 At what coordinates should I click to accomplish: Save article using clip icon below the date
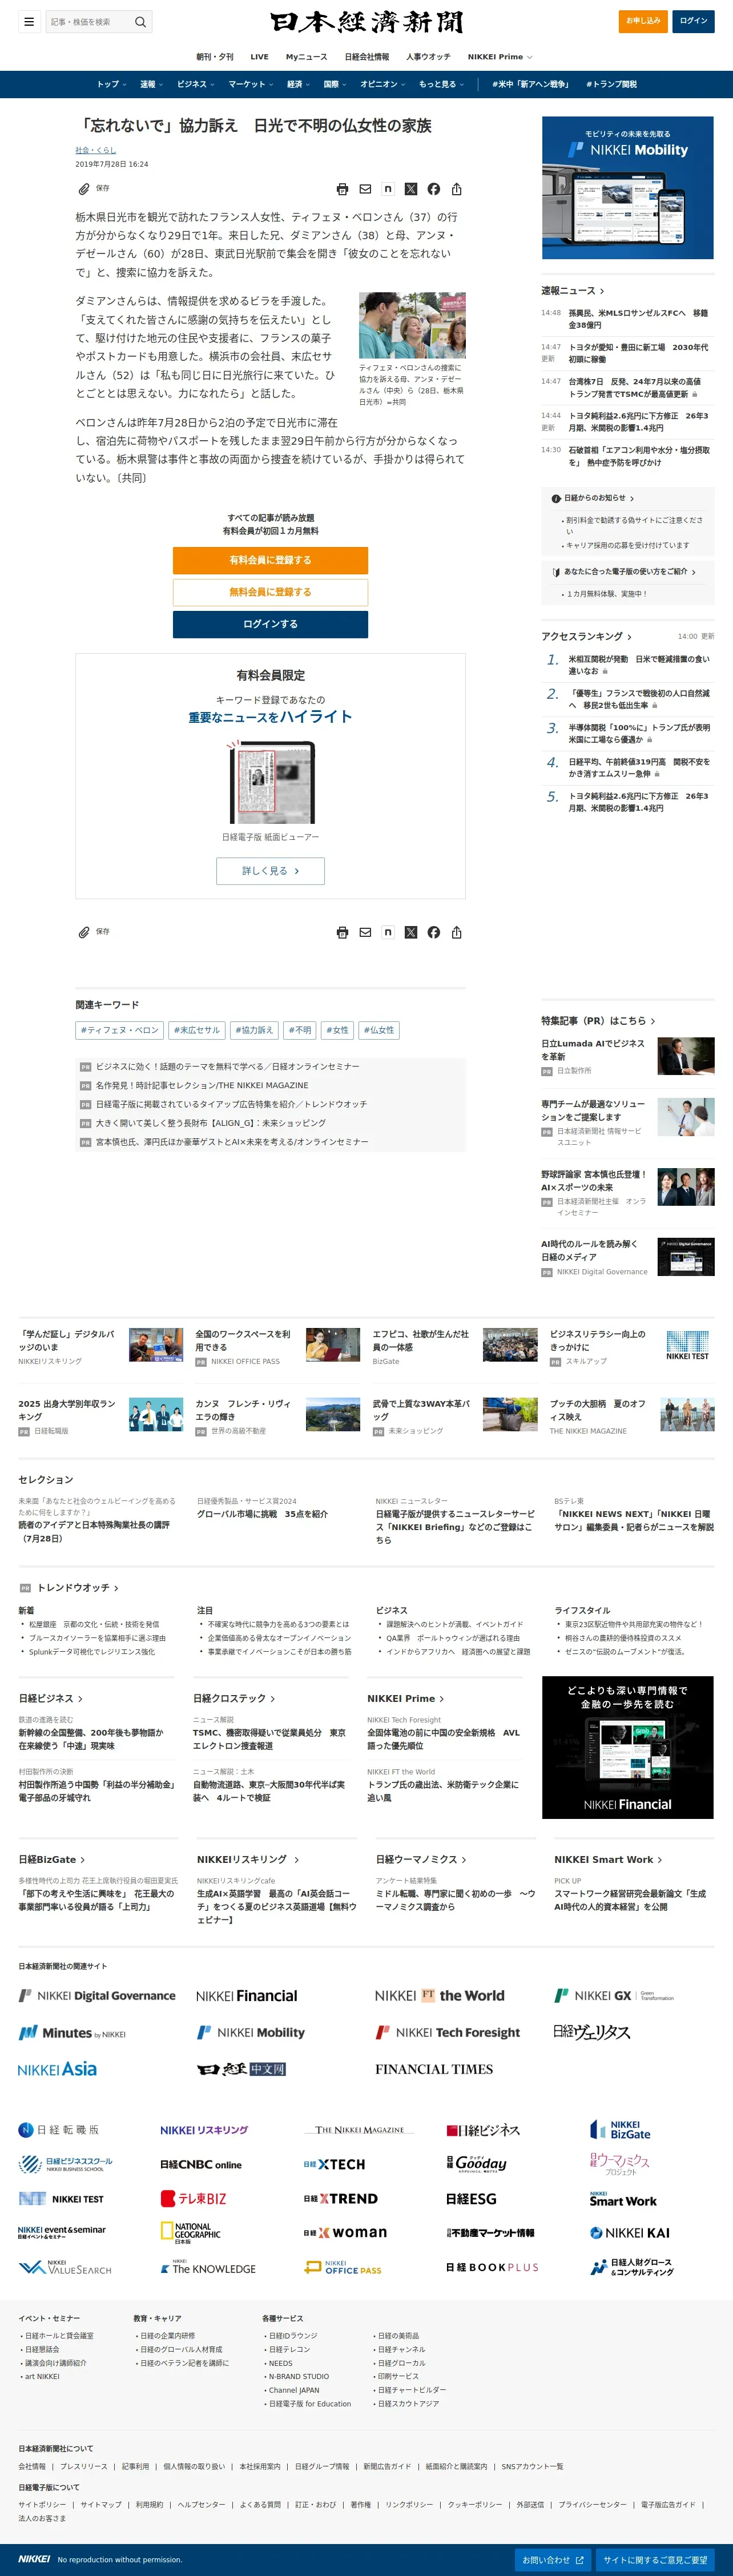pos(85,188)
